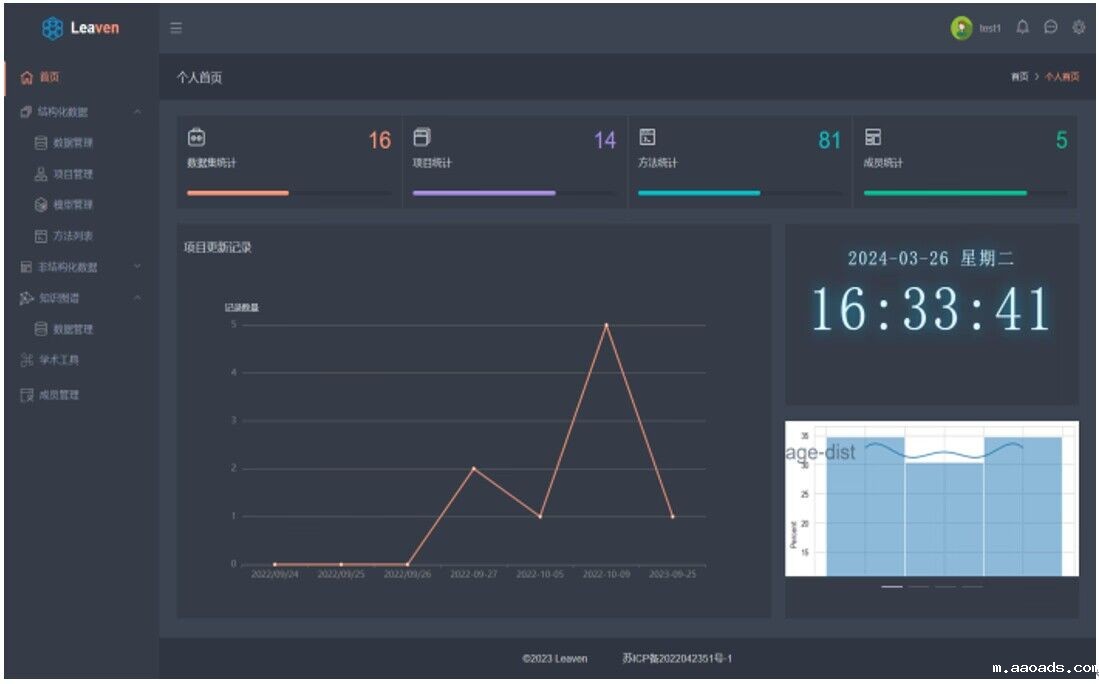Toggle the sidebar collapse hamburger icon
The height and width of the screenshot is (684, 1099).
click(176, 28)
